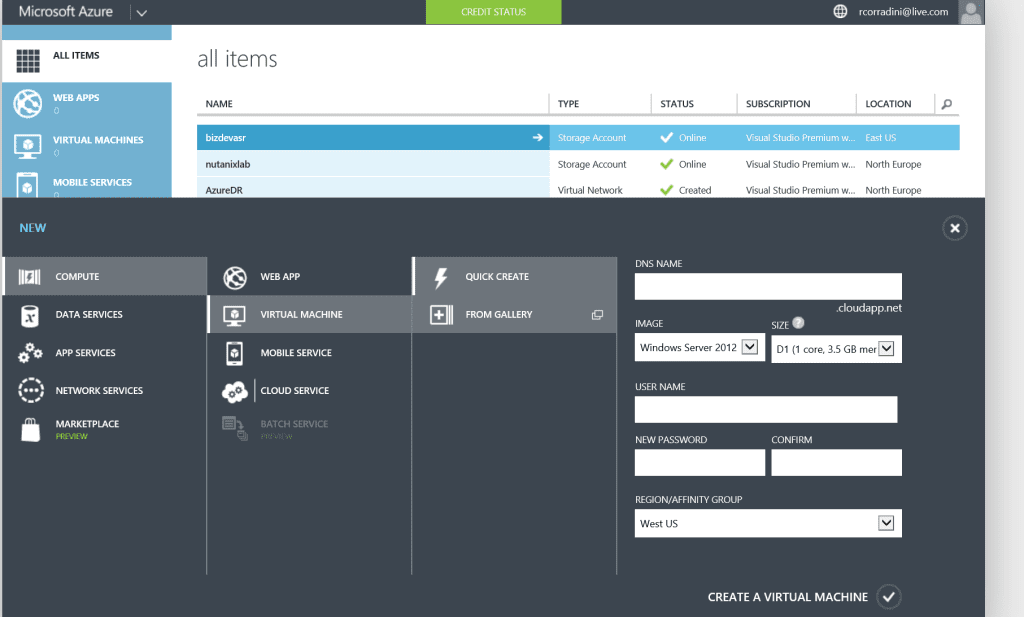The height and width of the screenshot is (617, 1024).
Task: Click North Europe location of nutanixlab
Action: click(893, 165)
